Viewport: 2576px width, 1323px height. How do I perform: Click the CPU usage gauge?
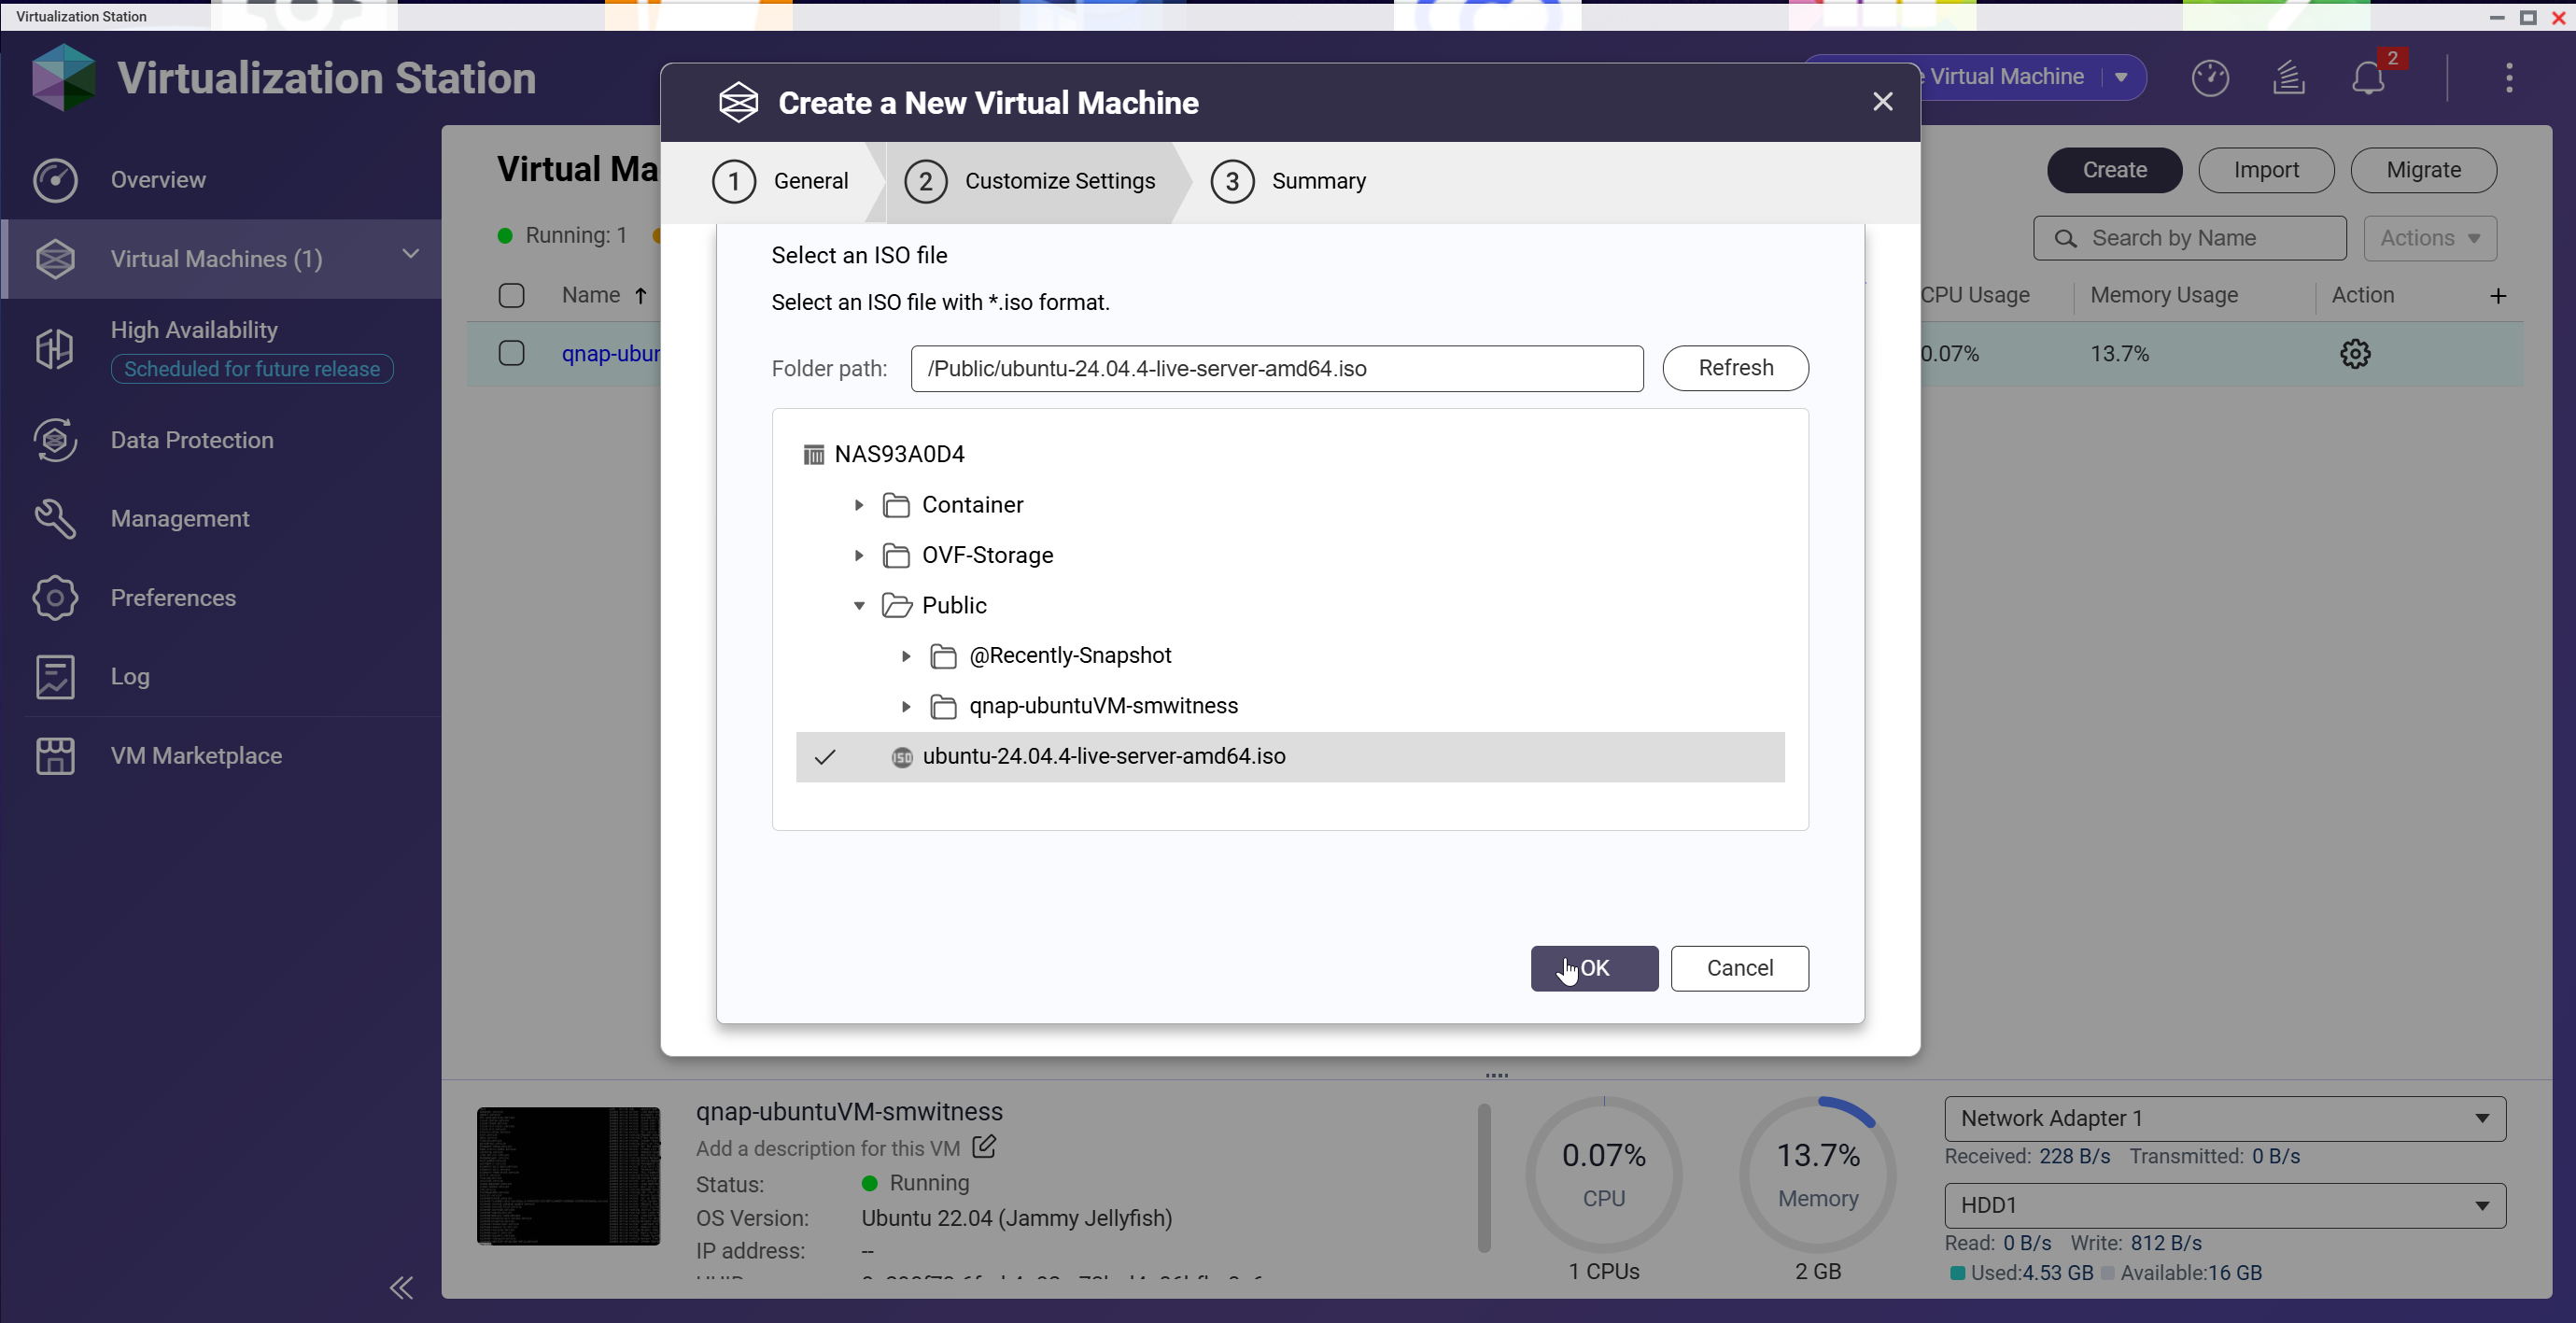(x=1604, y=1174)
